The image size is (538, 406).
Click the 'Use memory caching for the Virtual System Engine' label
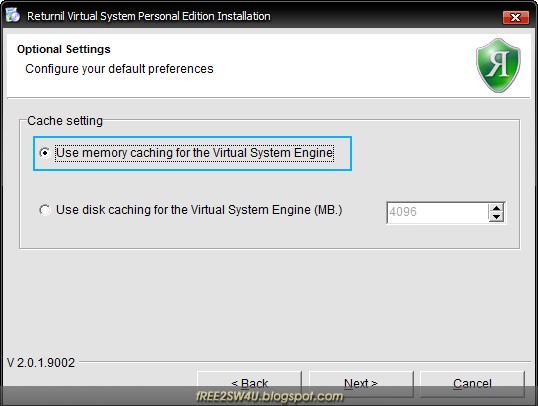point(195,153)
